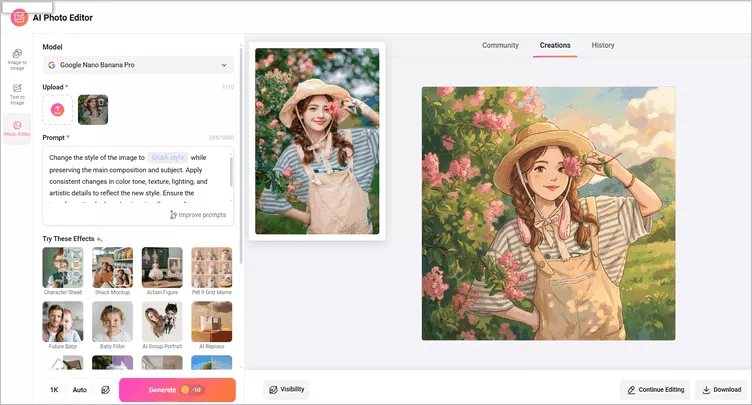Click the coin icon on Generate button
Viewport: 752px width, 405px height.
coord(185,390)
